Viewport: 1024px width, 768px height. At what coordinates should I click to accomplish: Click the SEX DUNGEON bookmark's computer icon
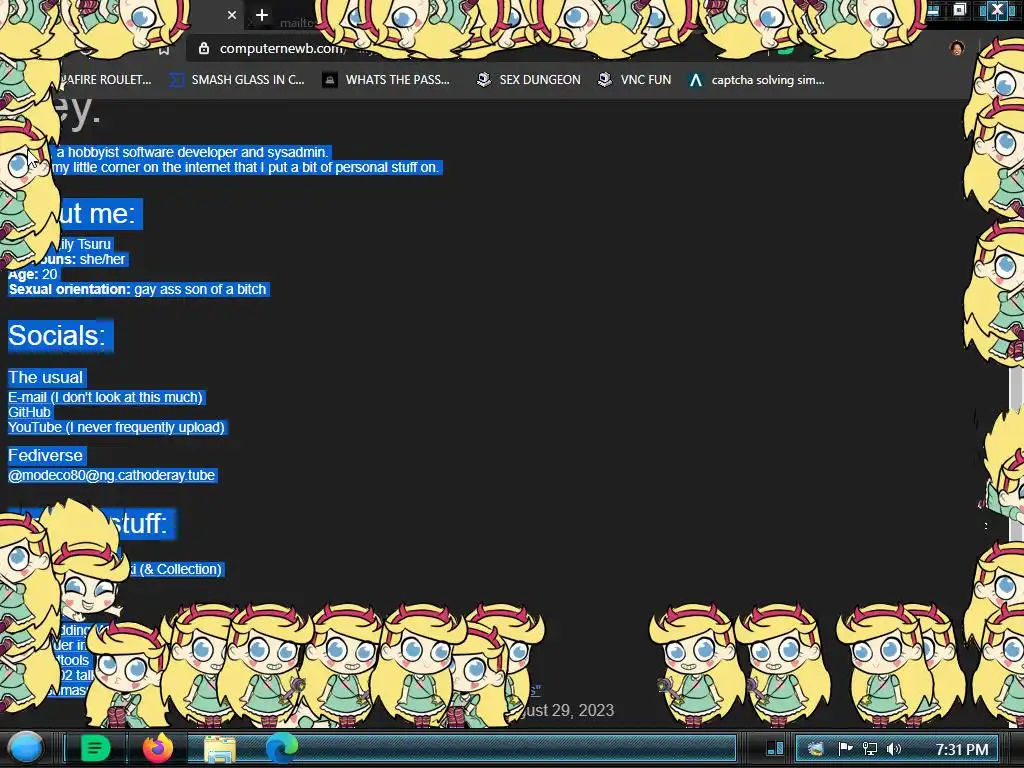(x=483, y=80)
